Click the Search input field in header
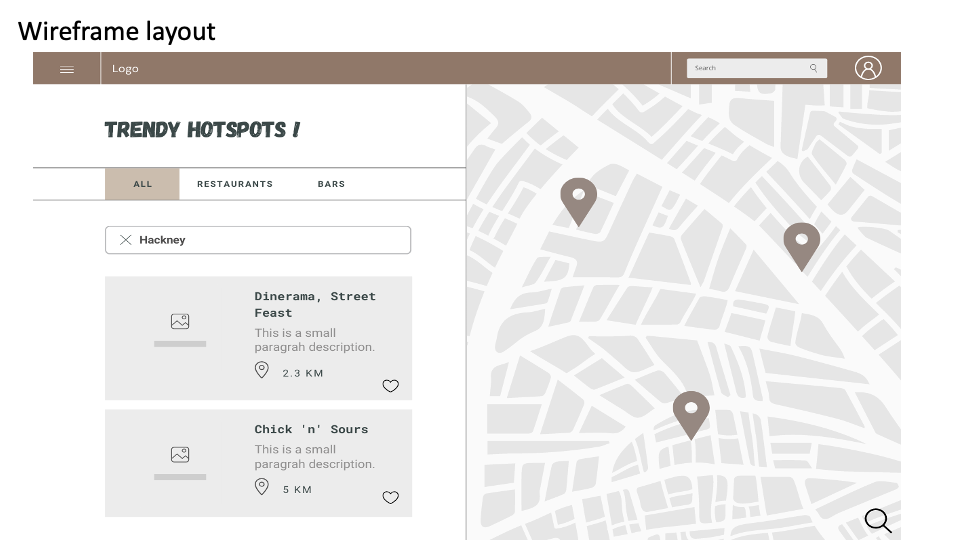Viewport: 960px width, 540px height. [757, 68]
